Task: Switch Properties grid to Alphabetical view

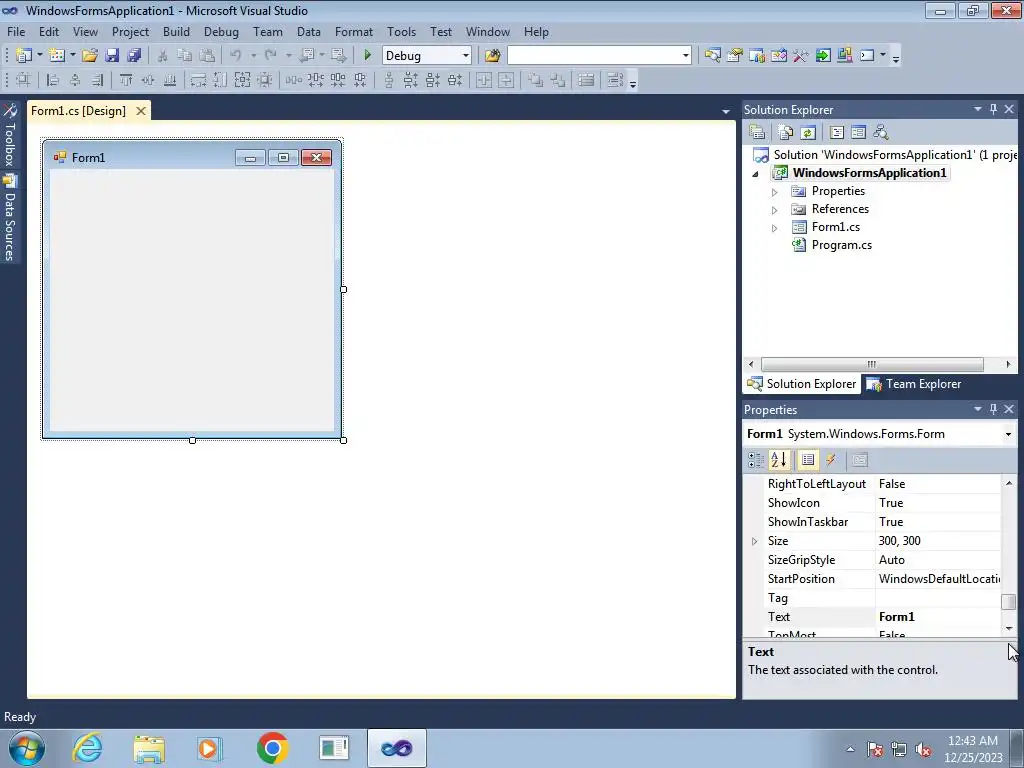Action: [778, 460]
